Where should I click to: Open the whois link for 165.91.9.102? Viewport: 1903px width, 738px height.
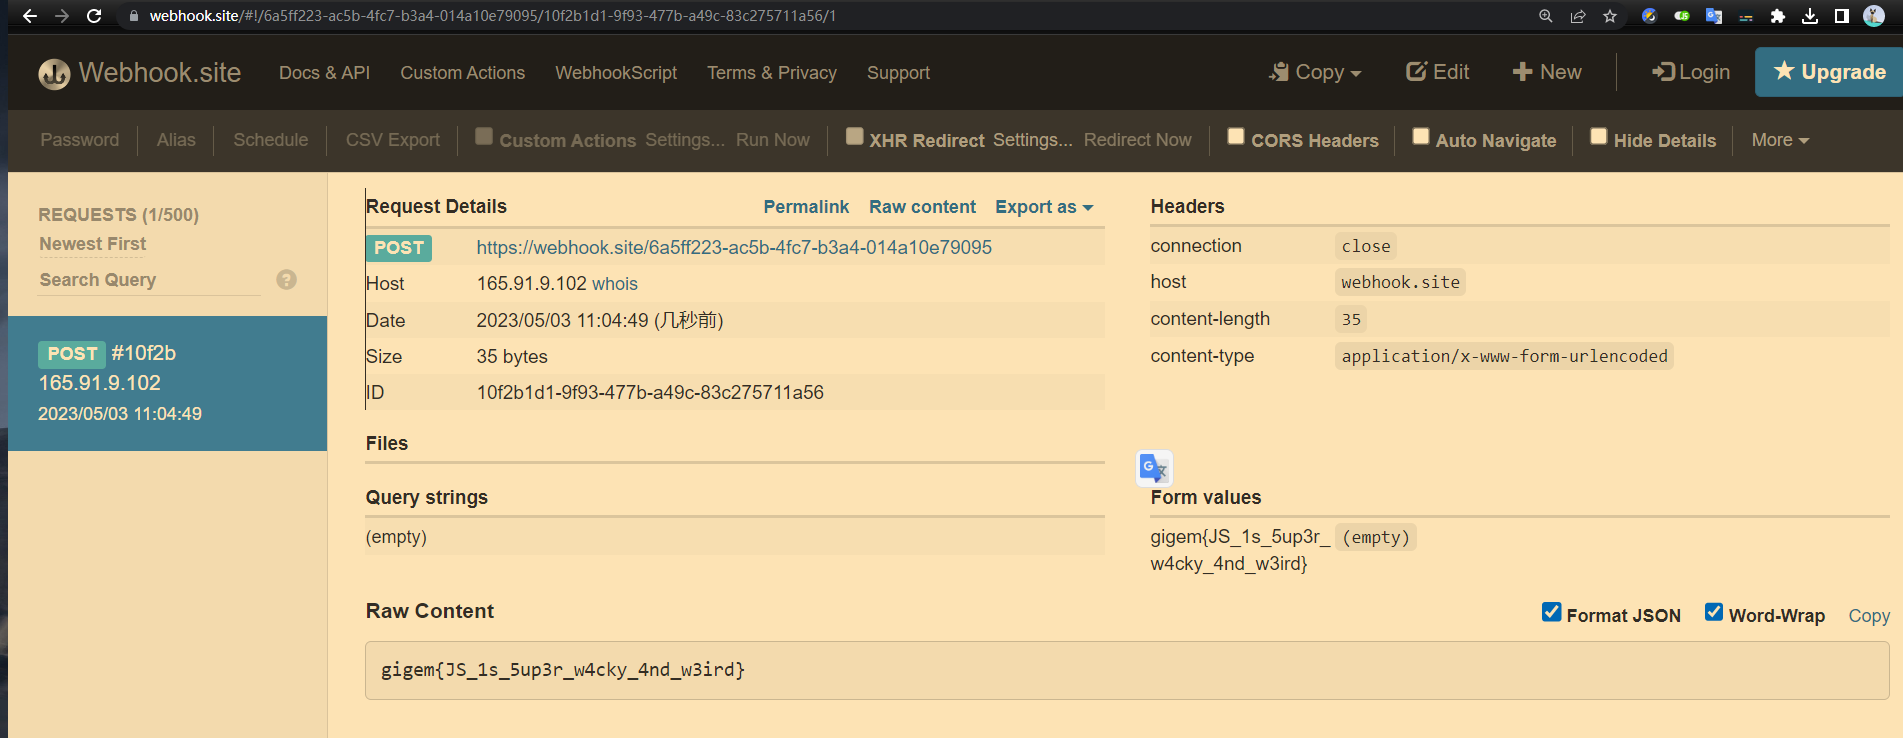click(615, 284)
